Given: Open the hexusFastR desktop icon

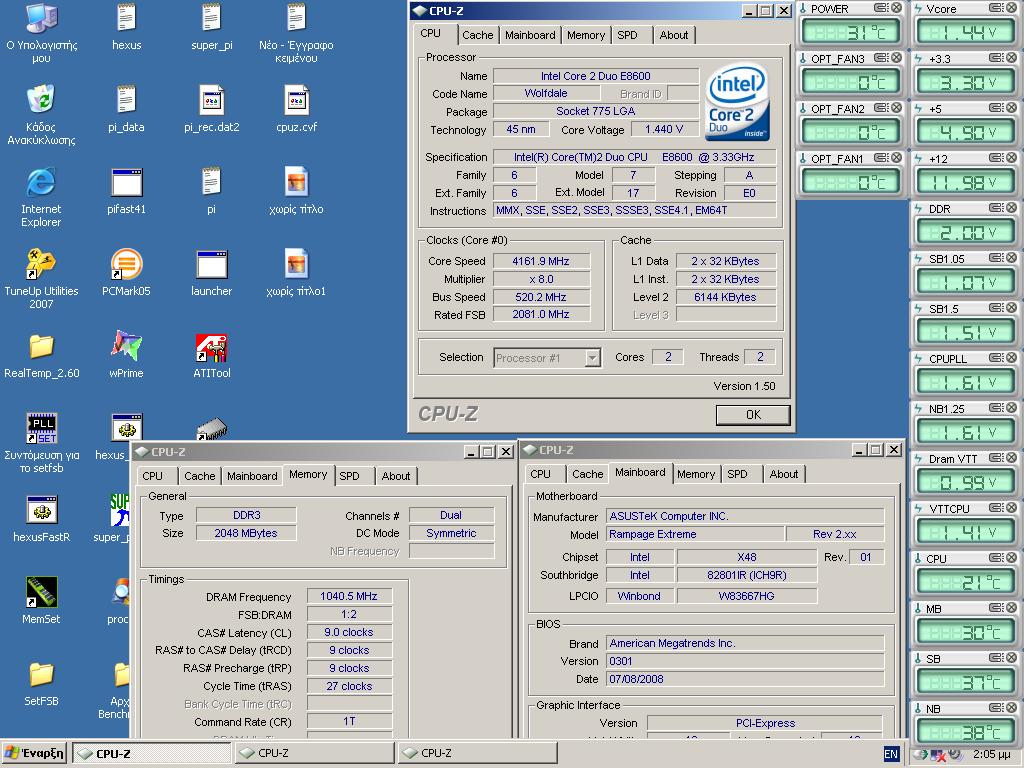Looking at the screenshot, I should tap(41, 510).
